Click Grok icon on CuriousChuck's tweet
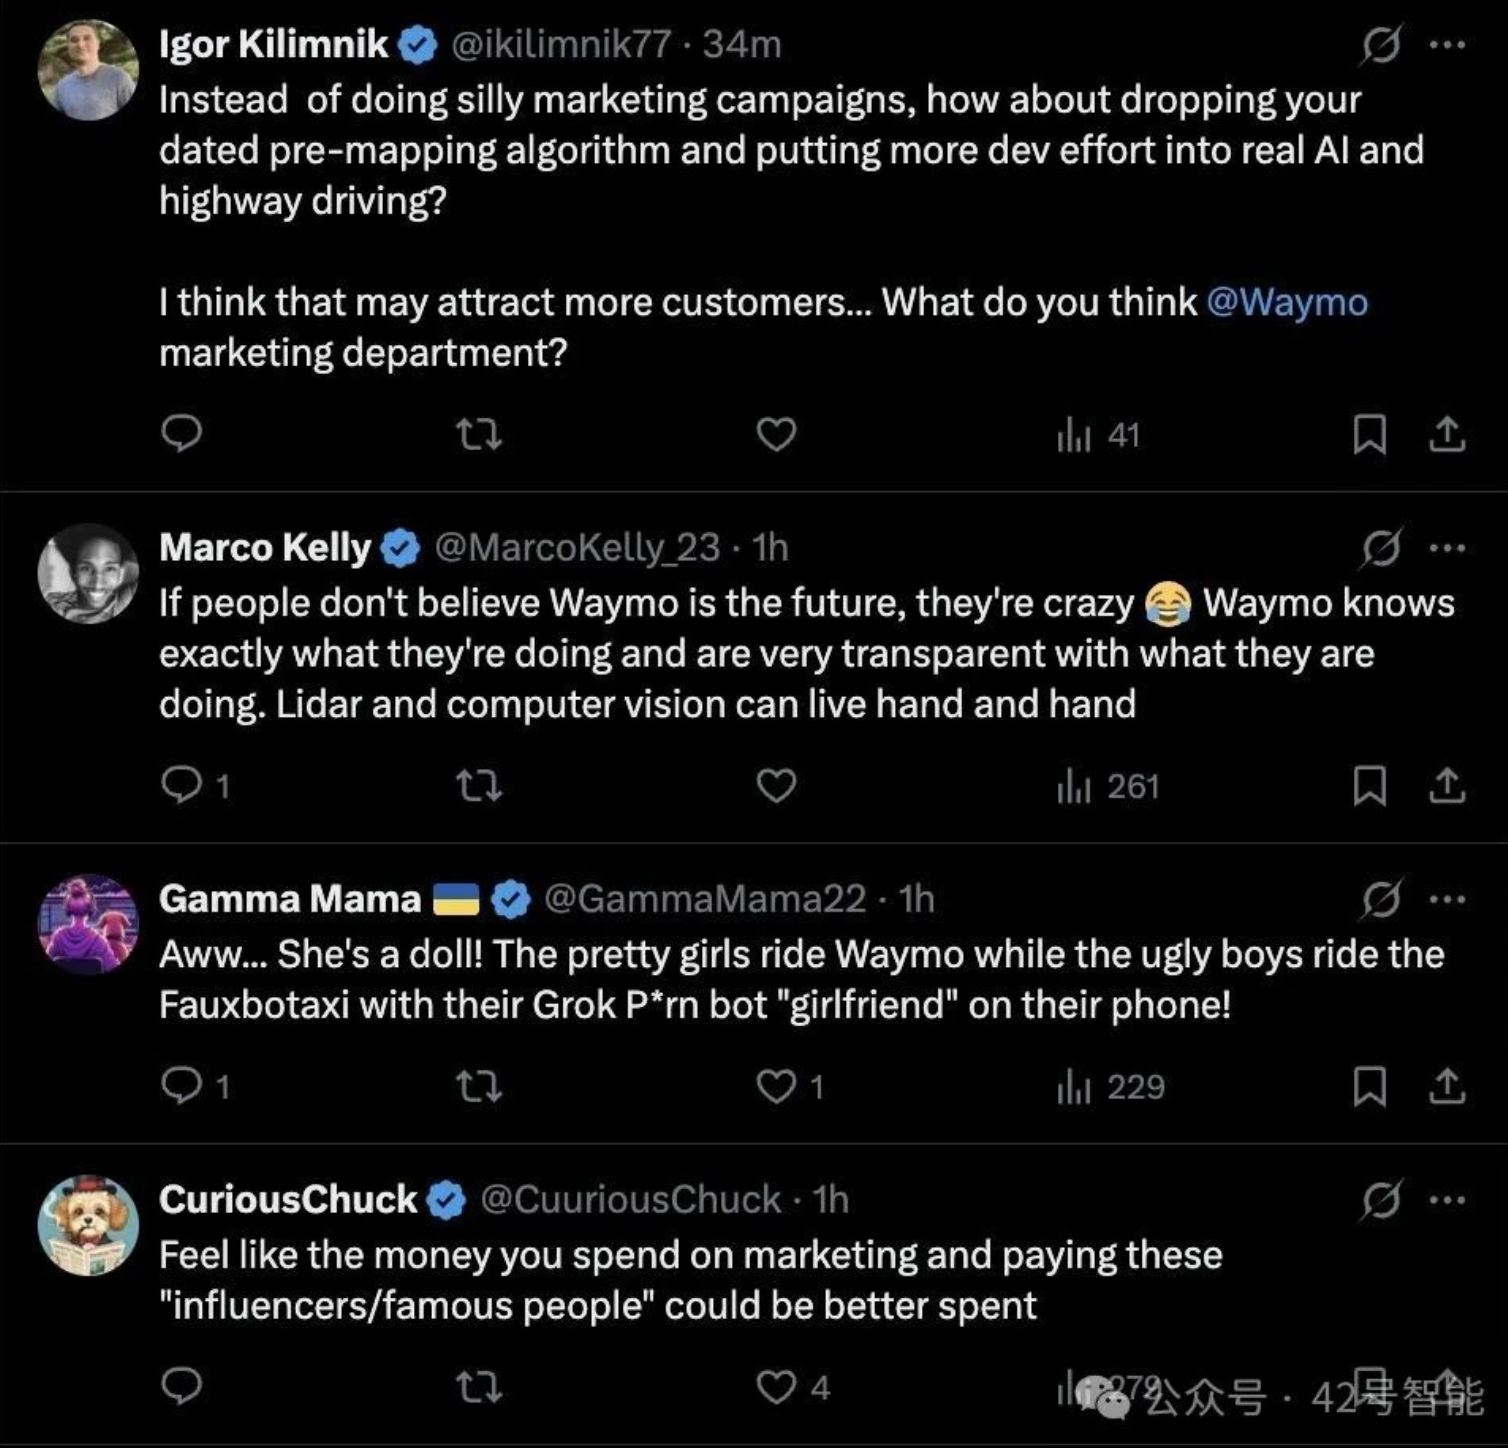 [1381, 1199]
